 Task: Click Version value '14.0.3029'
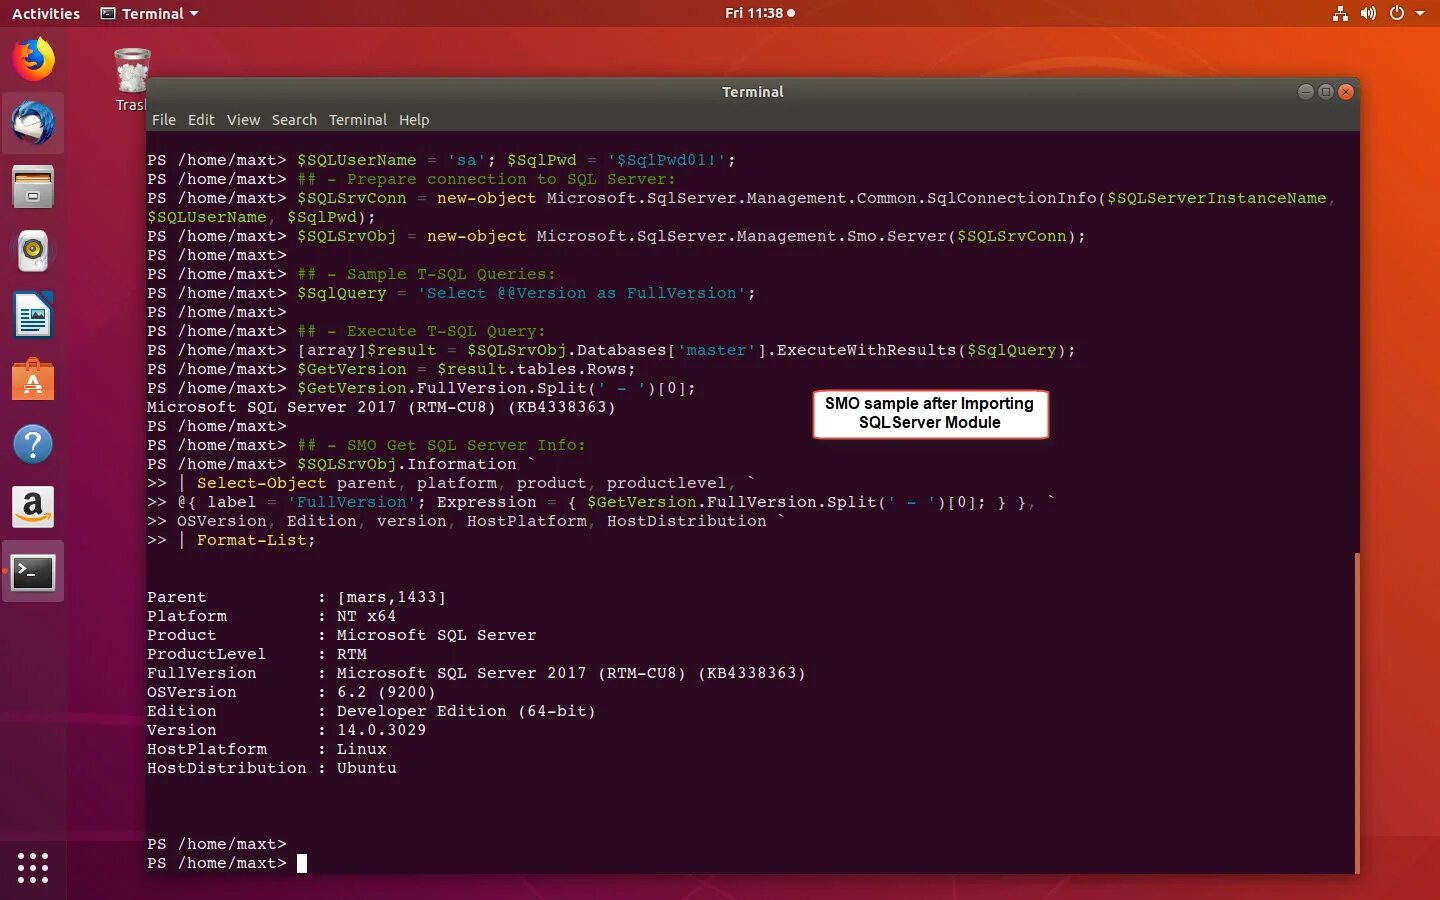(x=381, y=730)
